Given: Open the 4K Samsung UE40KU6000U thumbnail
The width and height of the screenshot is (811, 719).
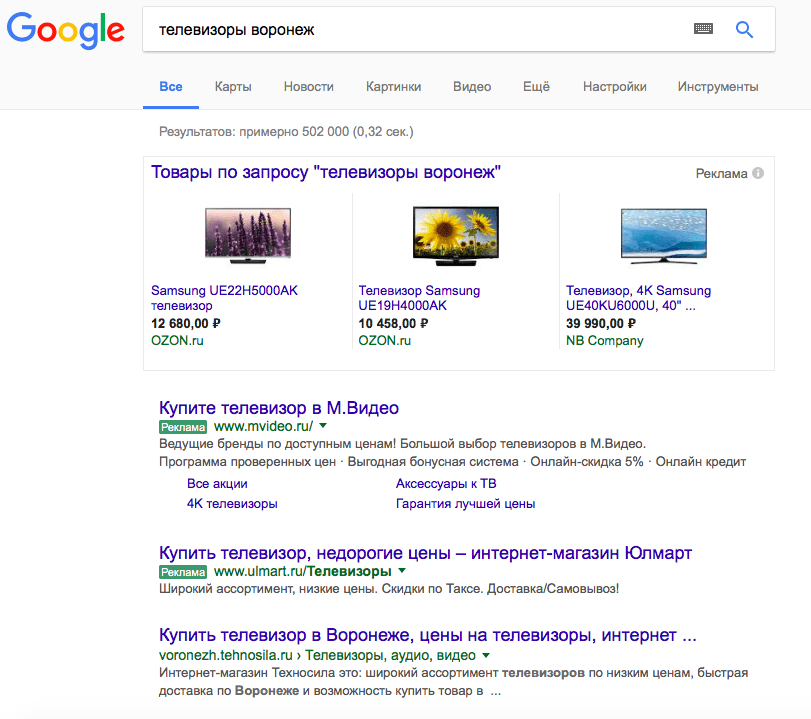Looking at the screenshot, I should [664, 236].
